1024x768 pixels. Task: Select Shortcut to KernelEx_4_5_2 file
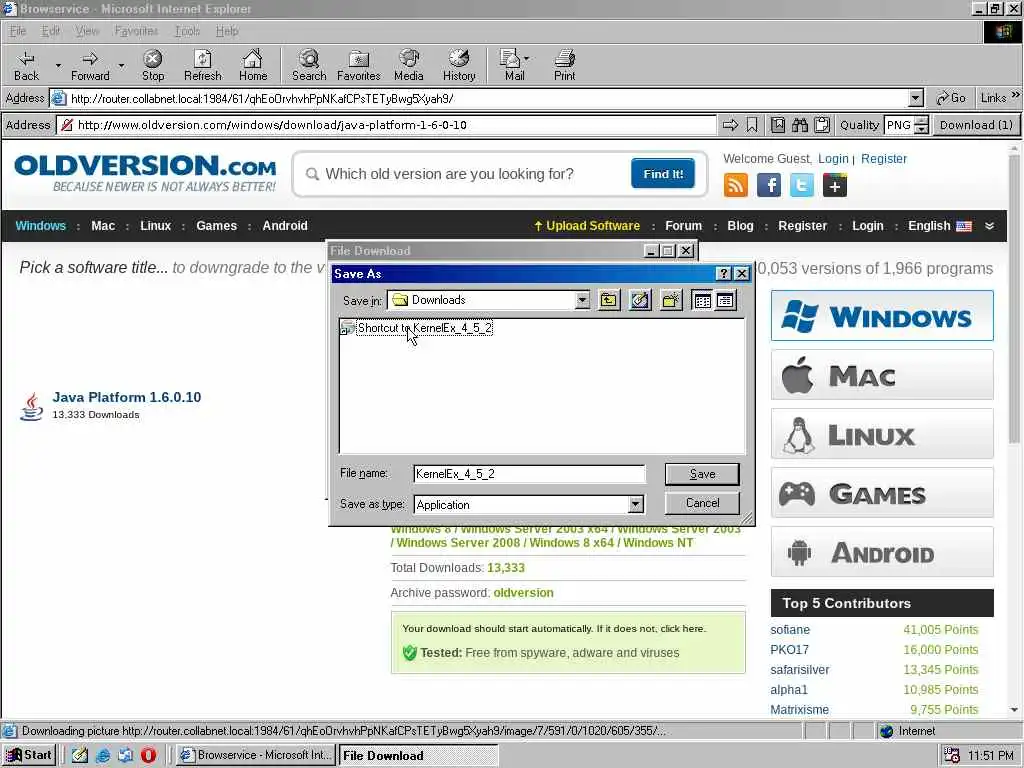point(417,328)
